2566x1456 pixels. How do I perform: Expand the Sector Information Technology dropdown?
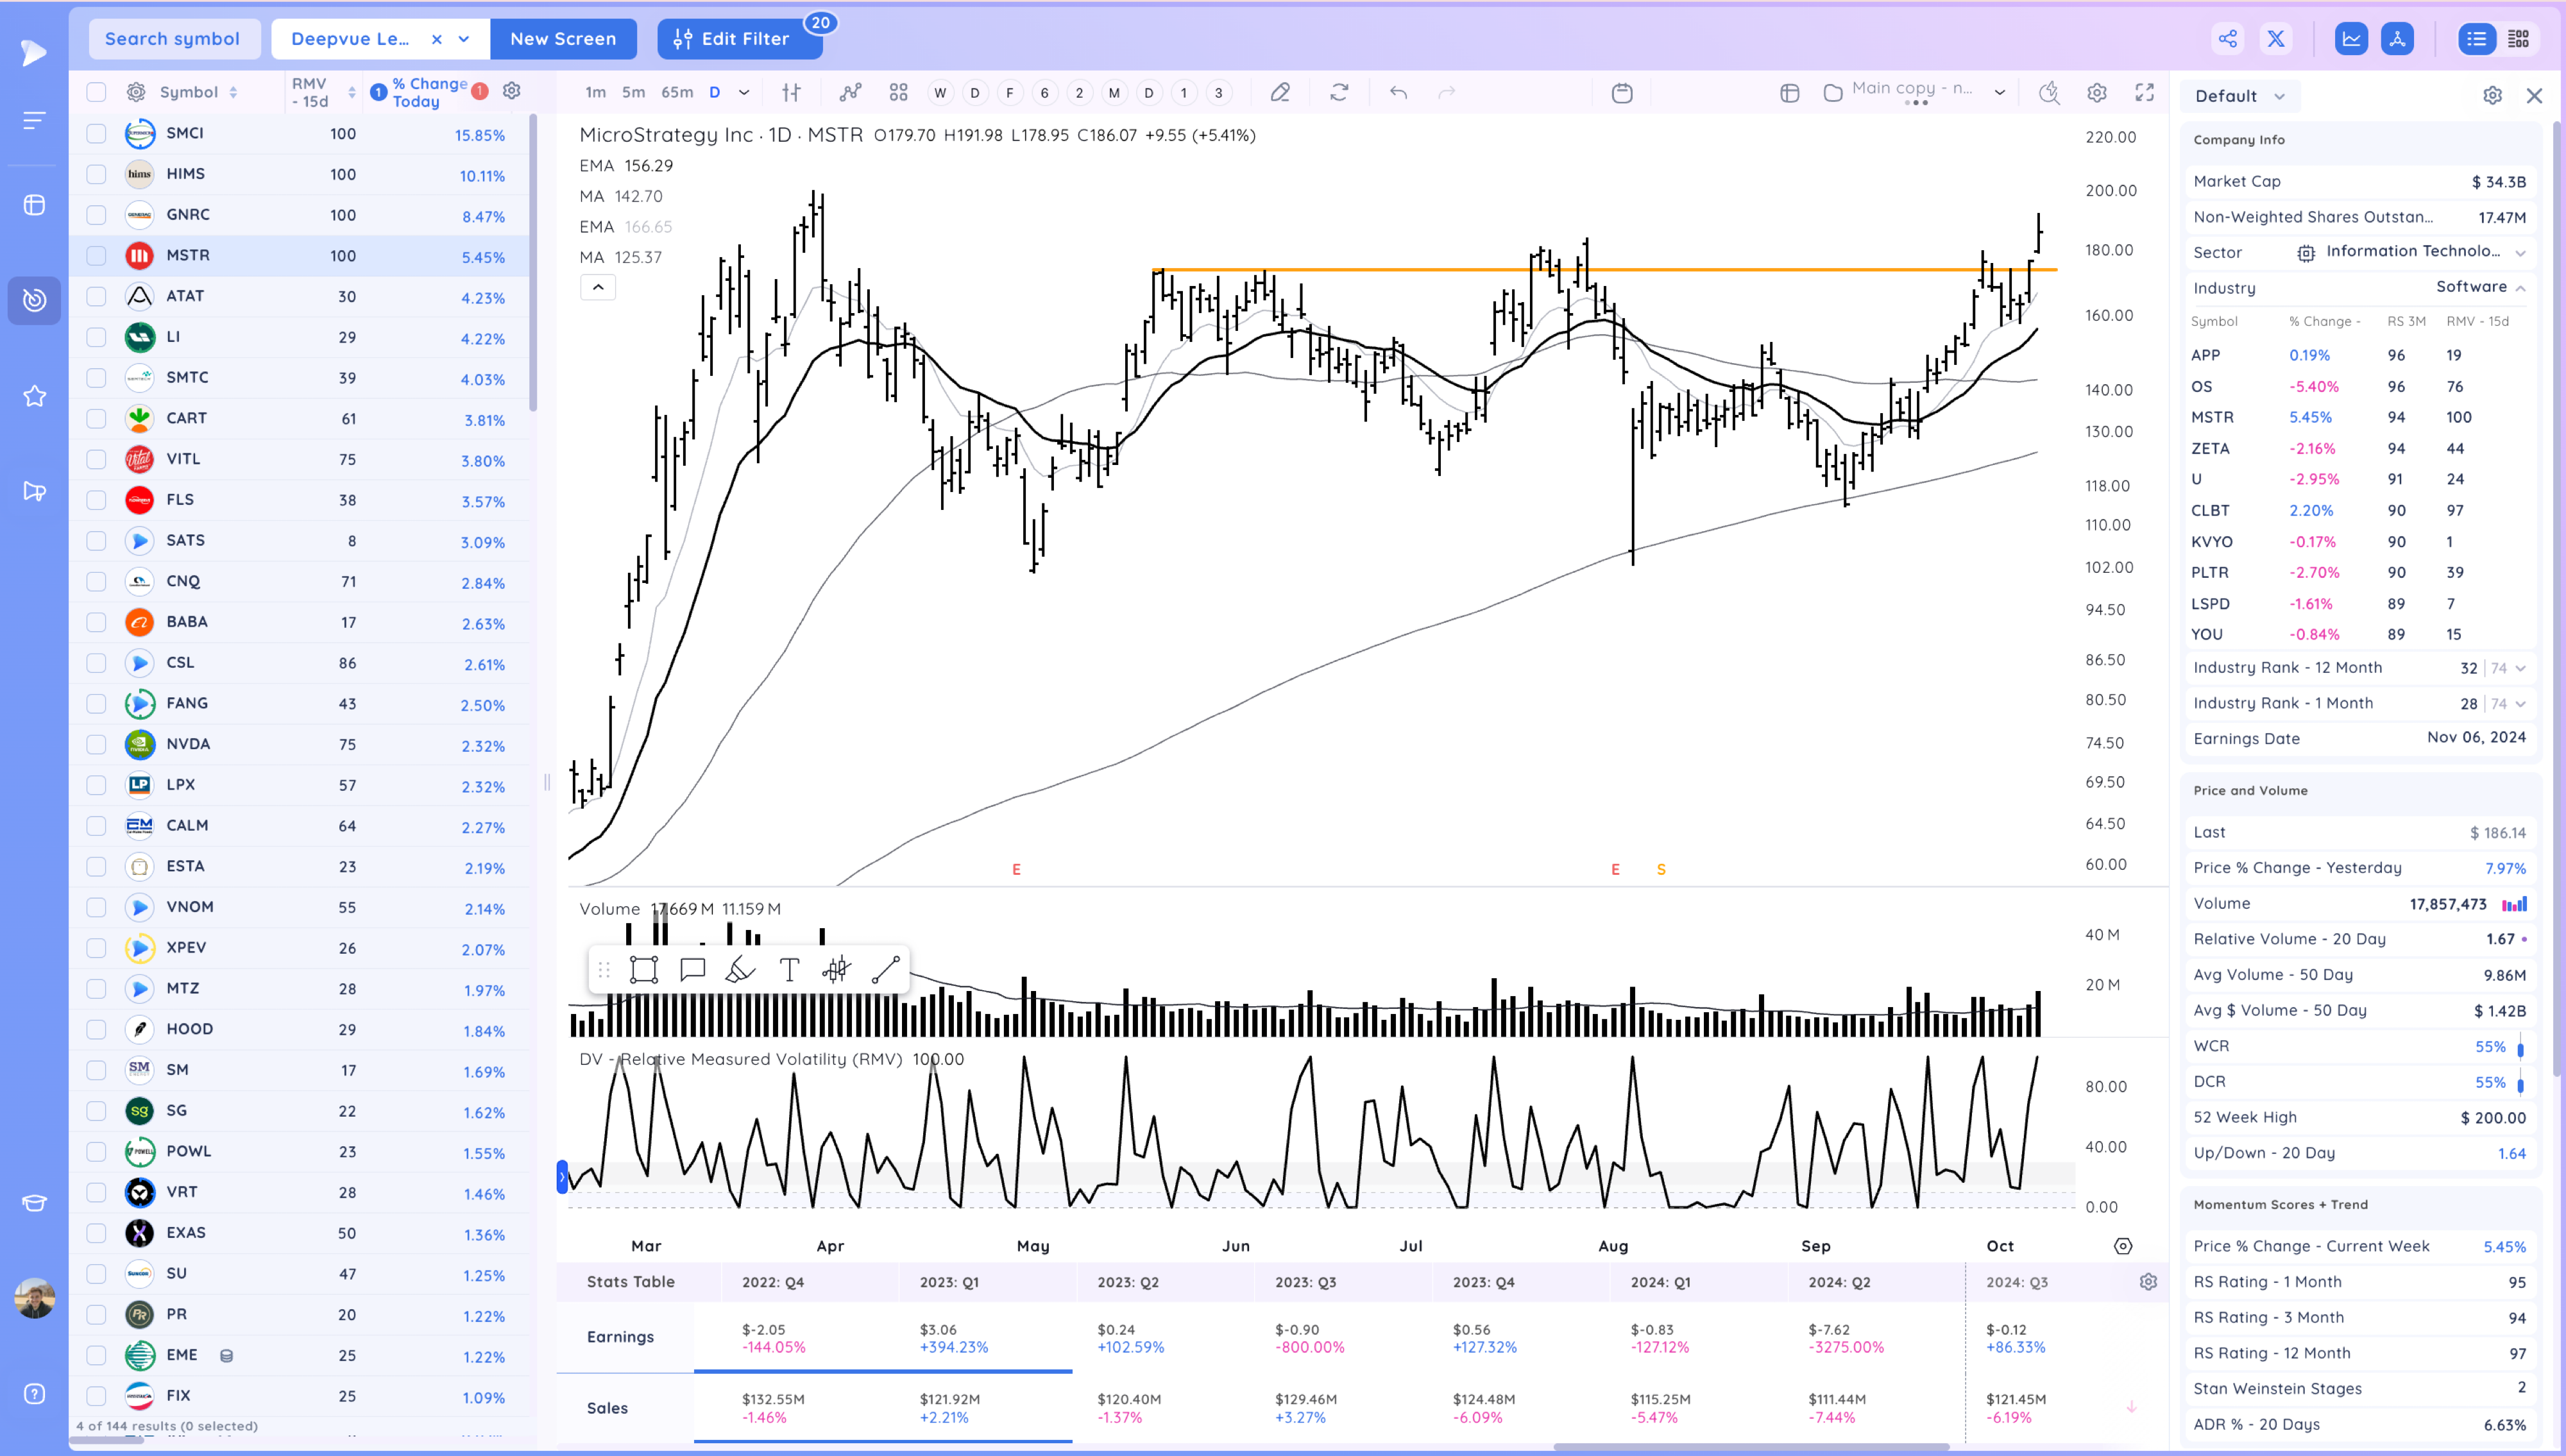coord(2520,253)
